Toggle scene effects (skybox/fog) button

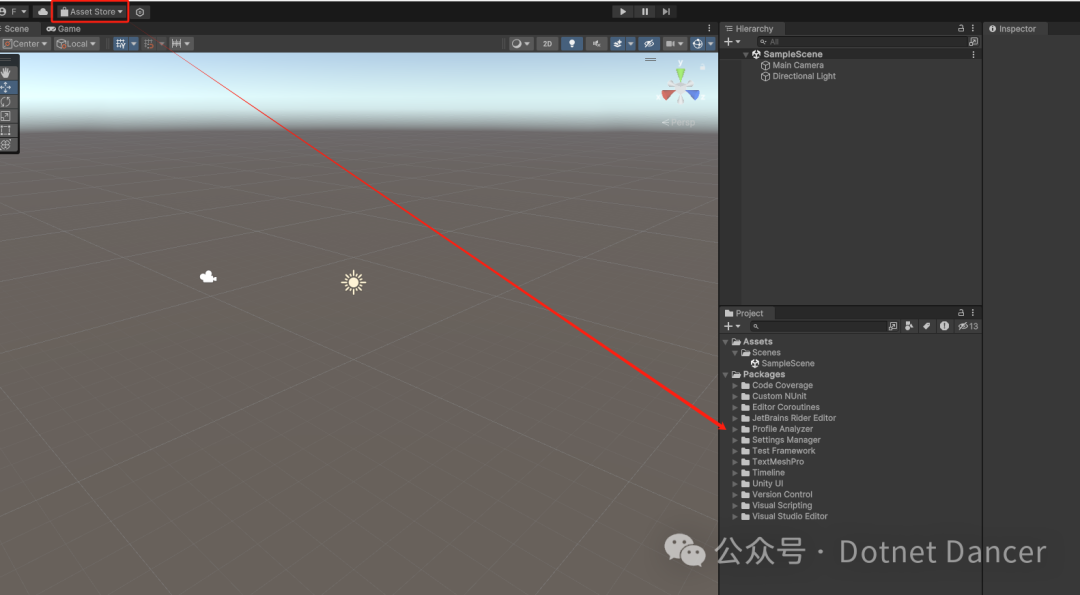click(618, 43)
